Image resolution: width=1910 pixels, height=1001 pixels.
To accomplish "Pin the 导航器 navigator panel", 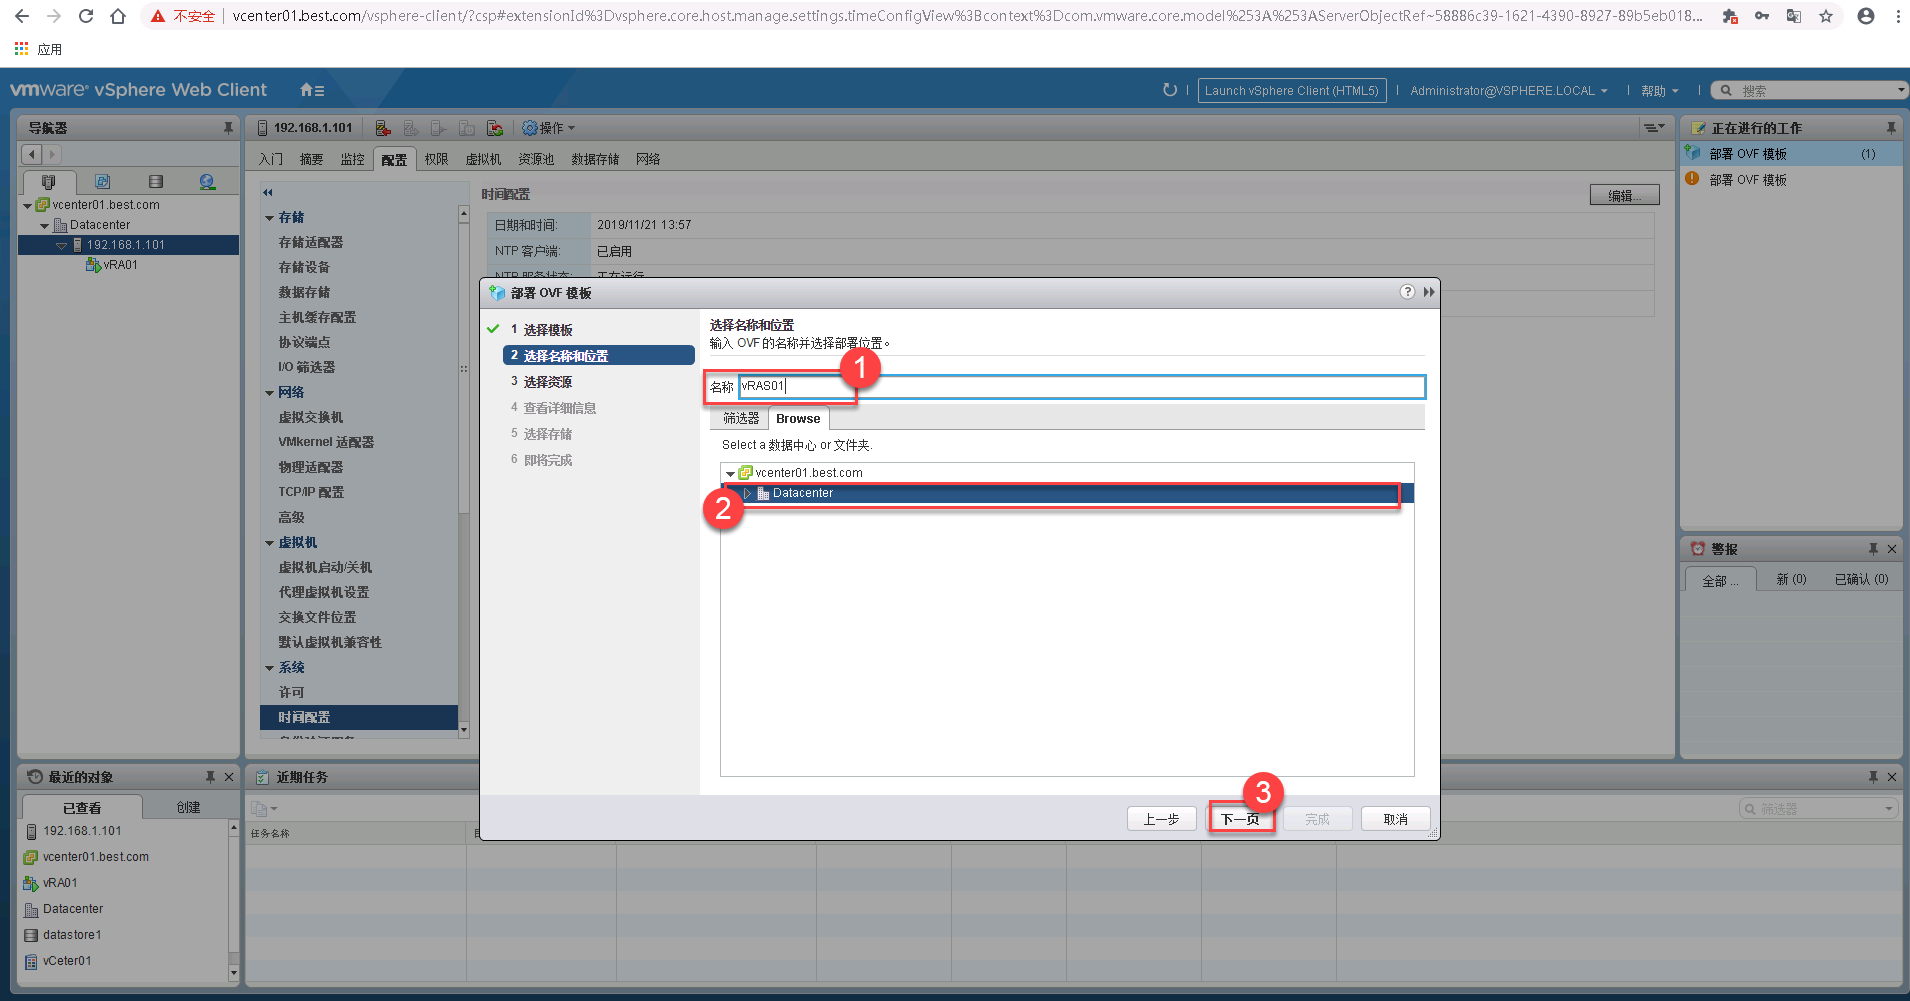I will 228,128.
